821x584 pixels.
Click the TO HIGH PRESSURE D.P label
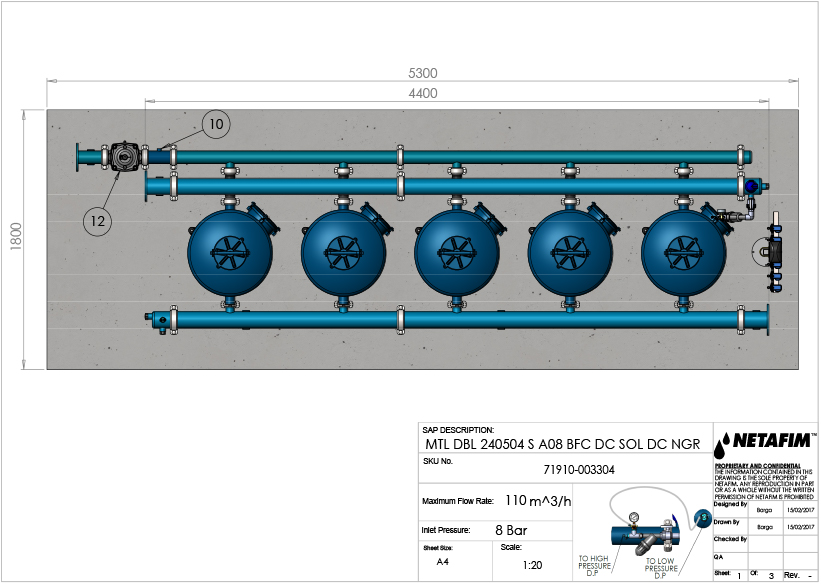tap(596, 564)
